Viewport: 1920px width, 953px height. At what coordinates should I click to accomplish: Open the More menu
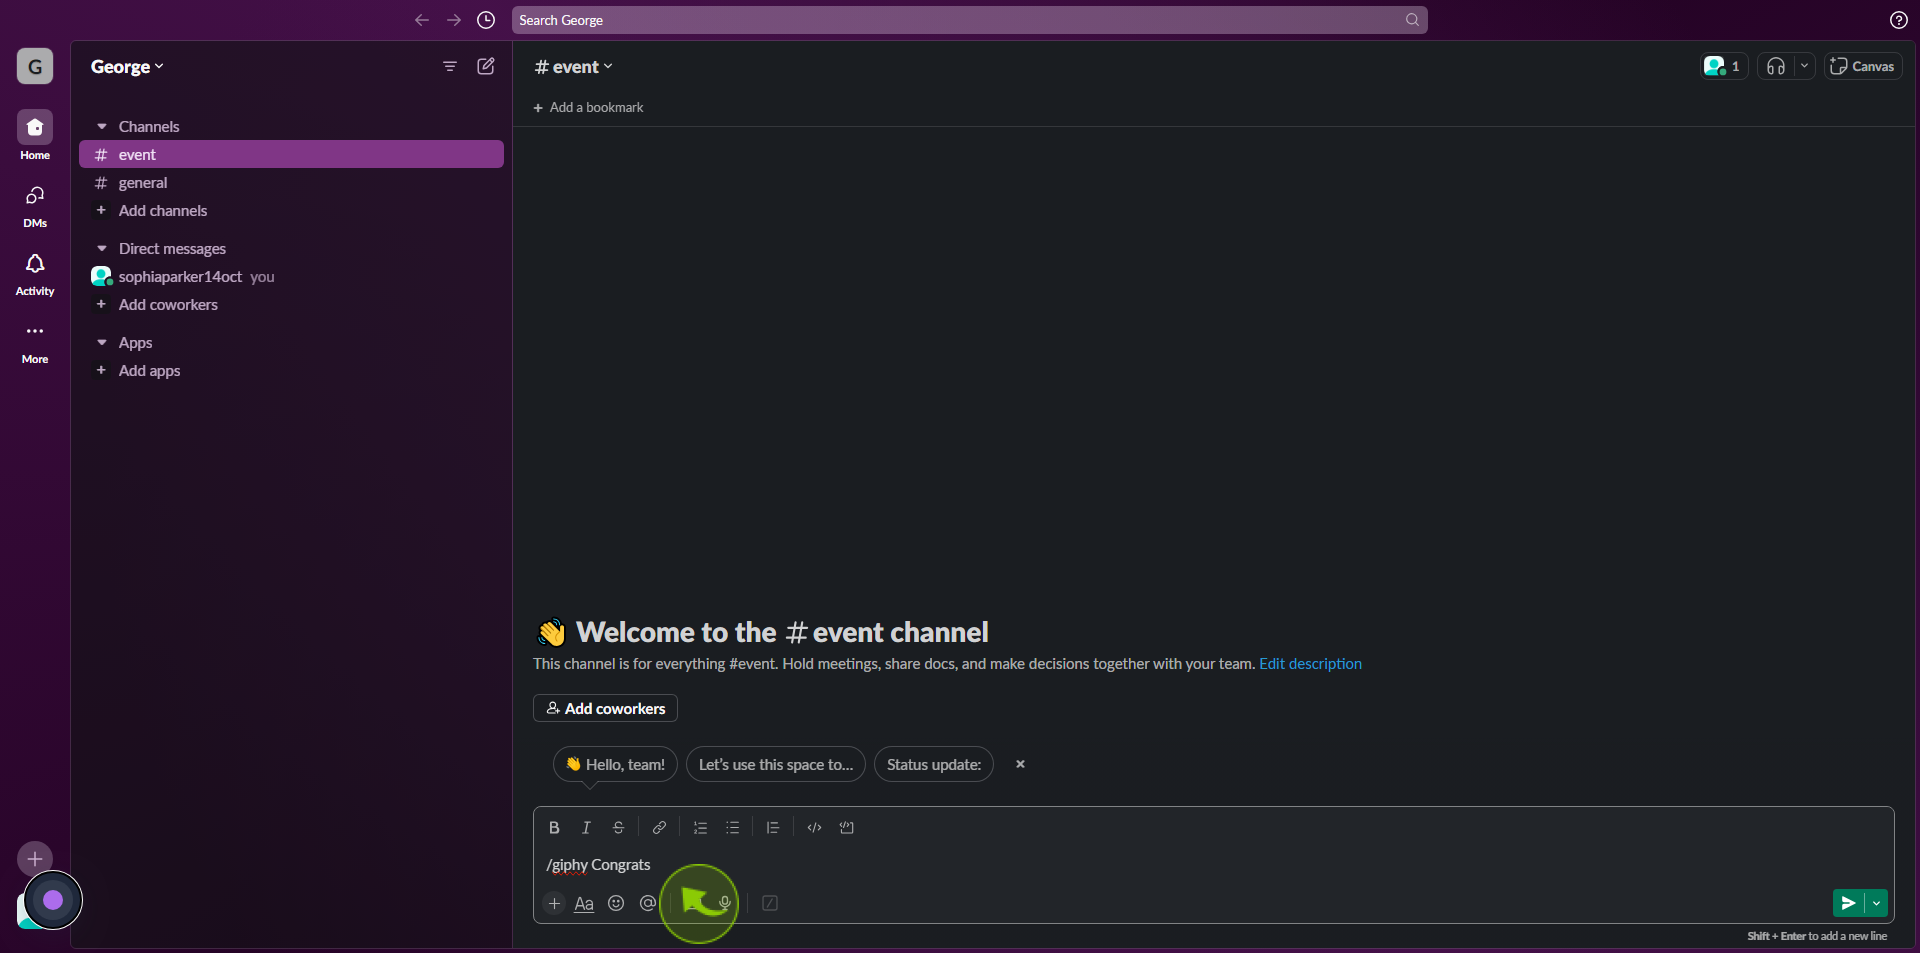(35, 341)
